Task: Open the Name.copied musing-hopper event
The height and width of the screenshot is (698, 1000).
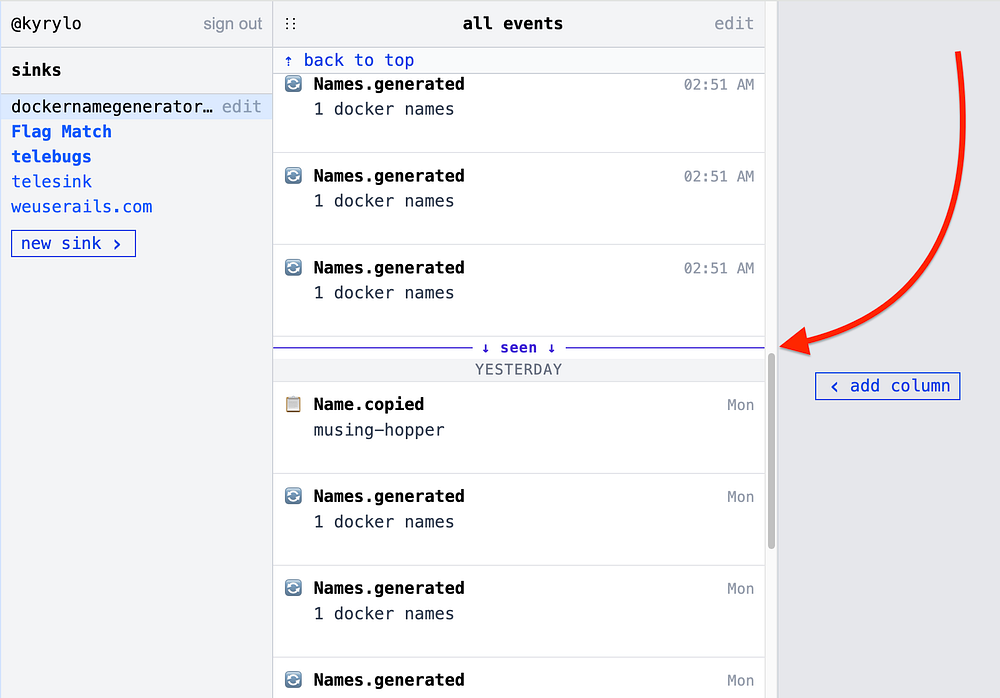Action: 519,427
